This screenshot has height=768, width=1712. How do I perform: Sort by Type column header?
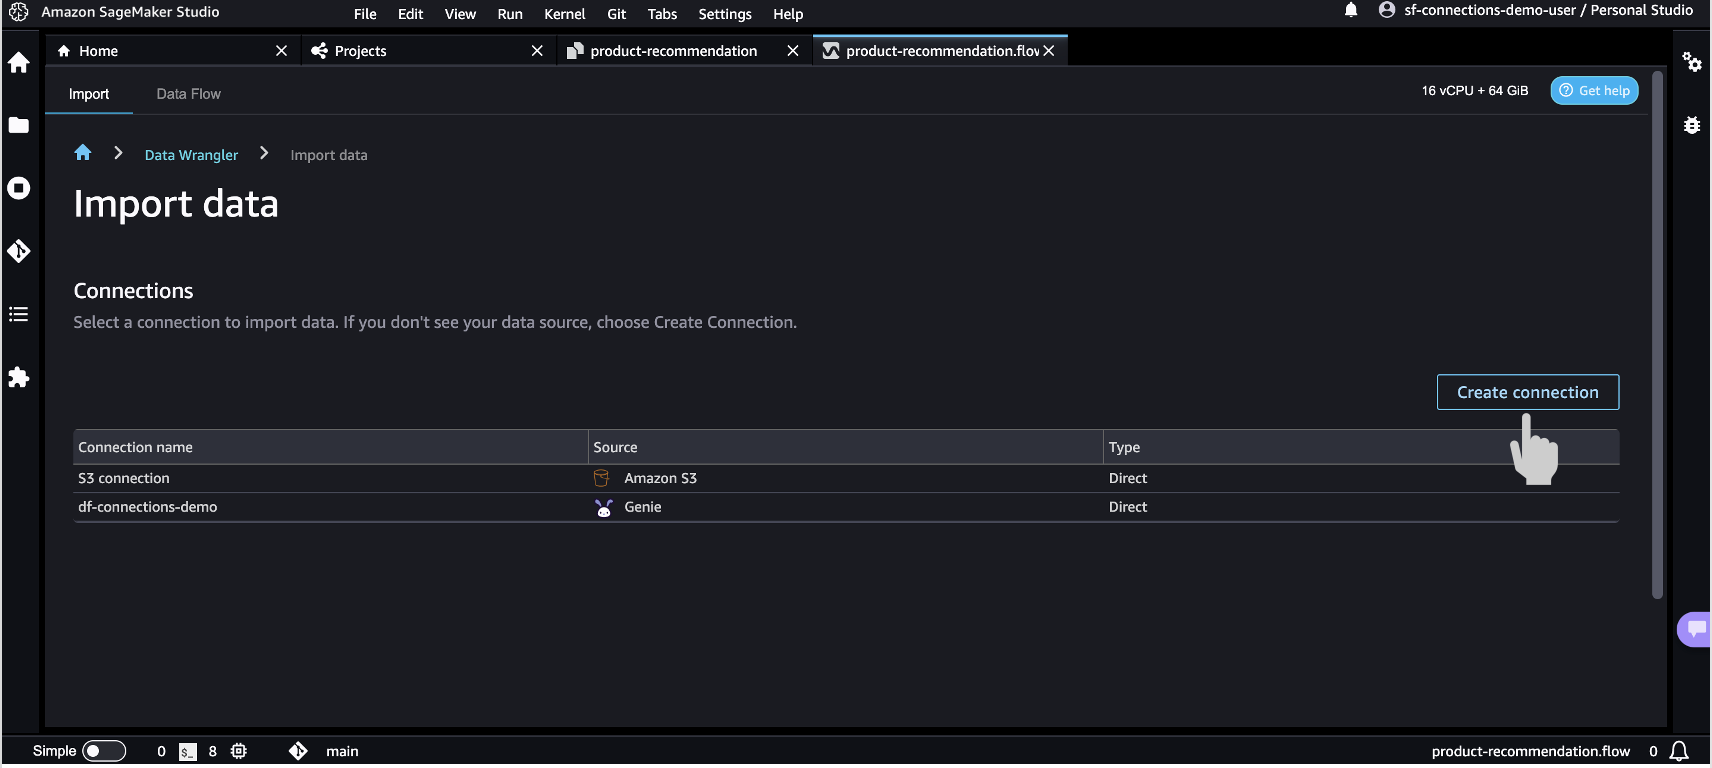pos(1361,447)
